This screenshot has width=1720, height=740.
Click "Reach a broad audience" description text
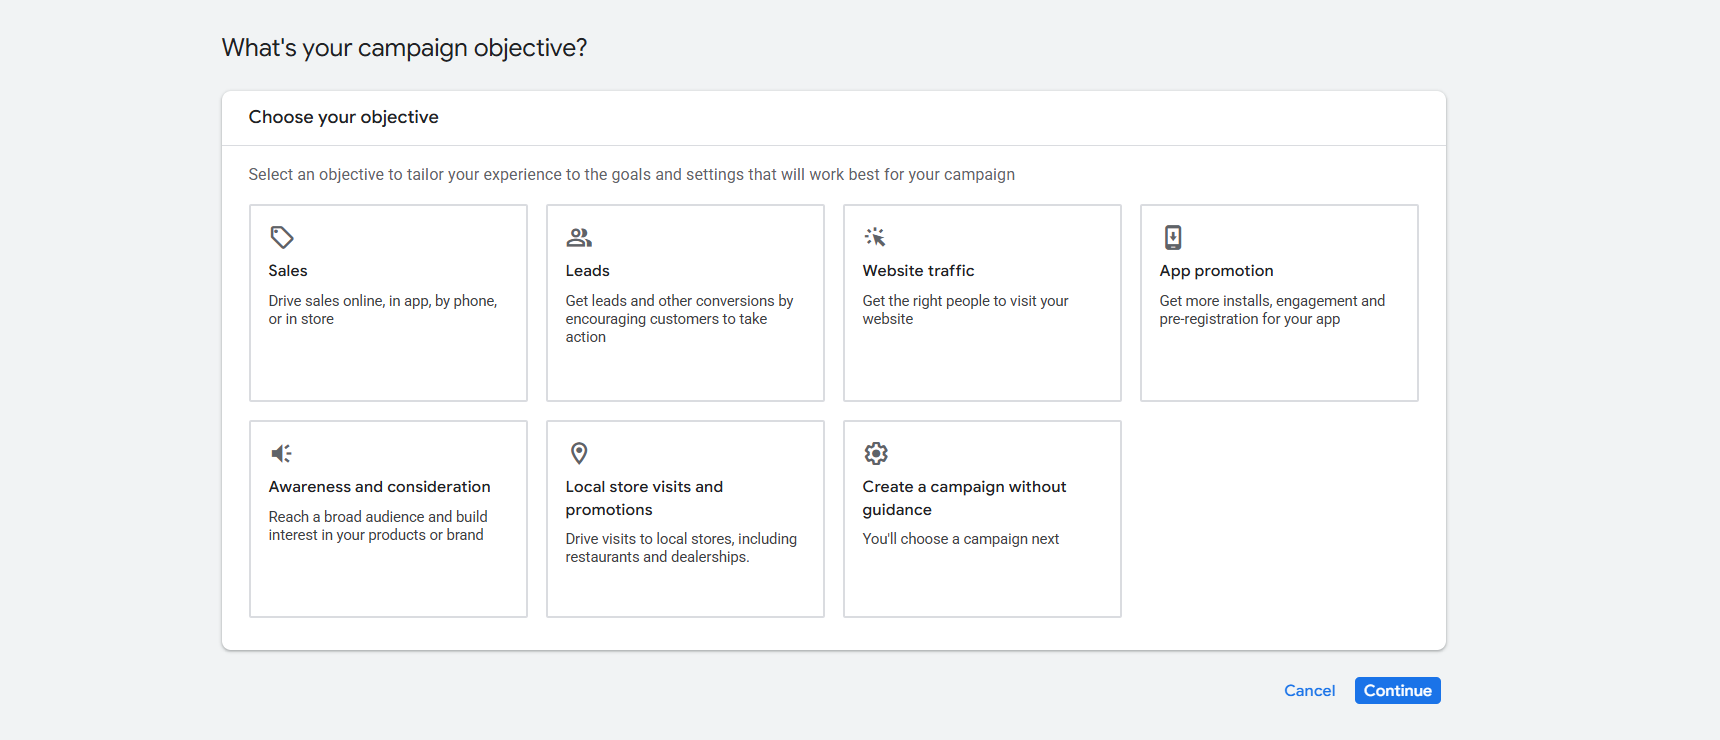pyautogui.click(x=377, y=526)
